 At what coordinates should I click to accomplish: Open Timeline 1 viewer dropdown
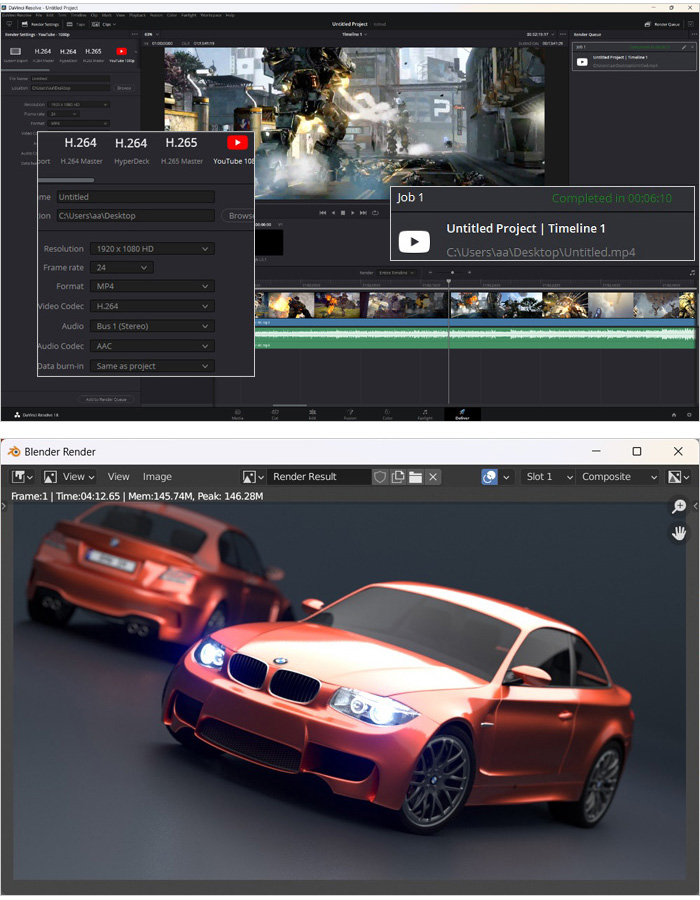pyautogui.click(x=355, y=34)
